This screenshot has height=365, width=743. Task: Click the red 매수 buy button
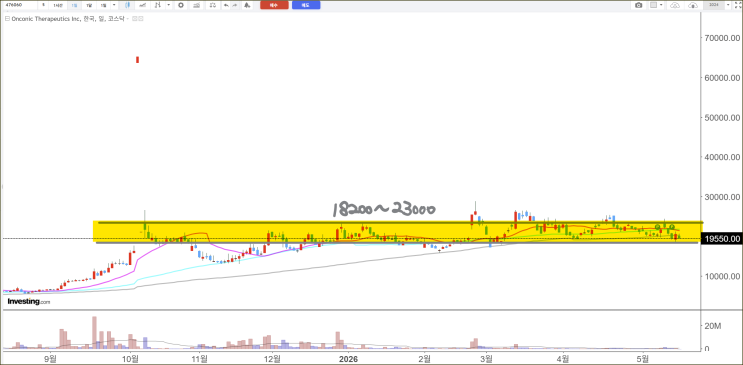(274, 5)
